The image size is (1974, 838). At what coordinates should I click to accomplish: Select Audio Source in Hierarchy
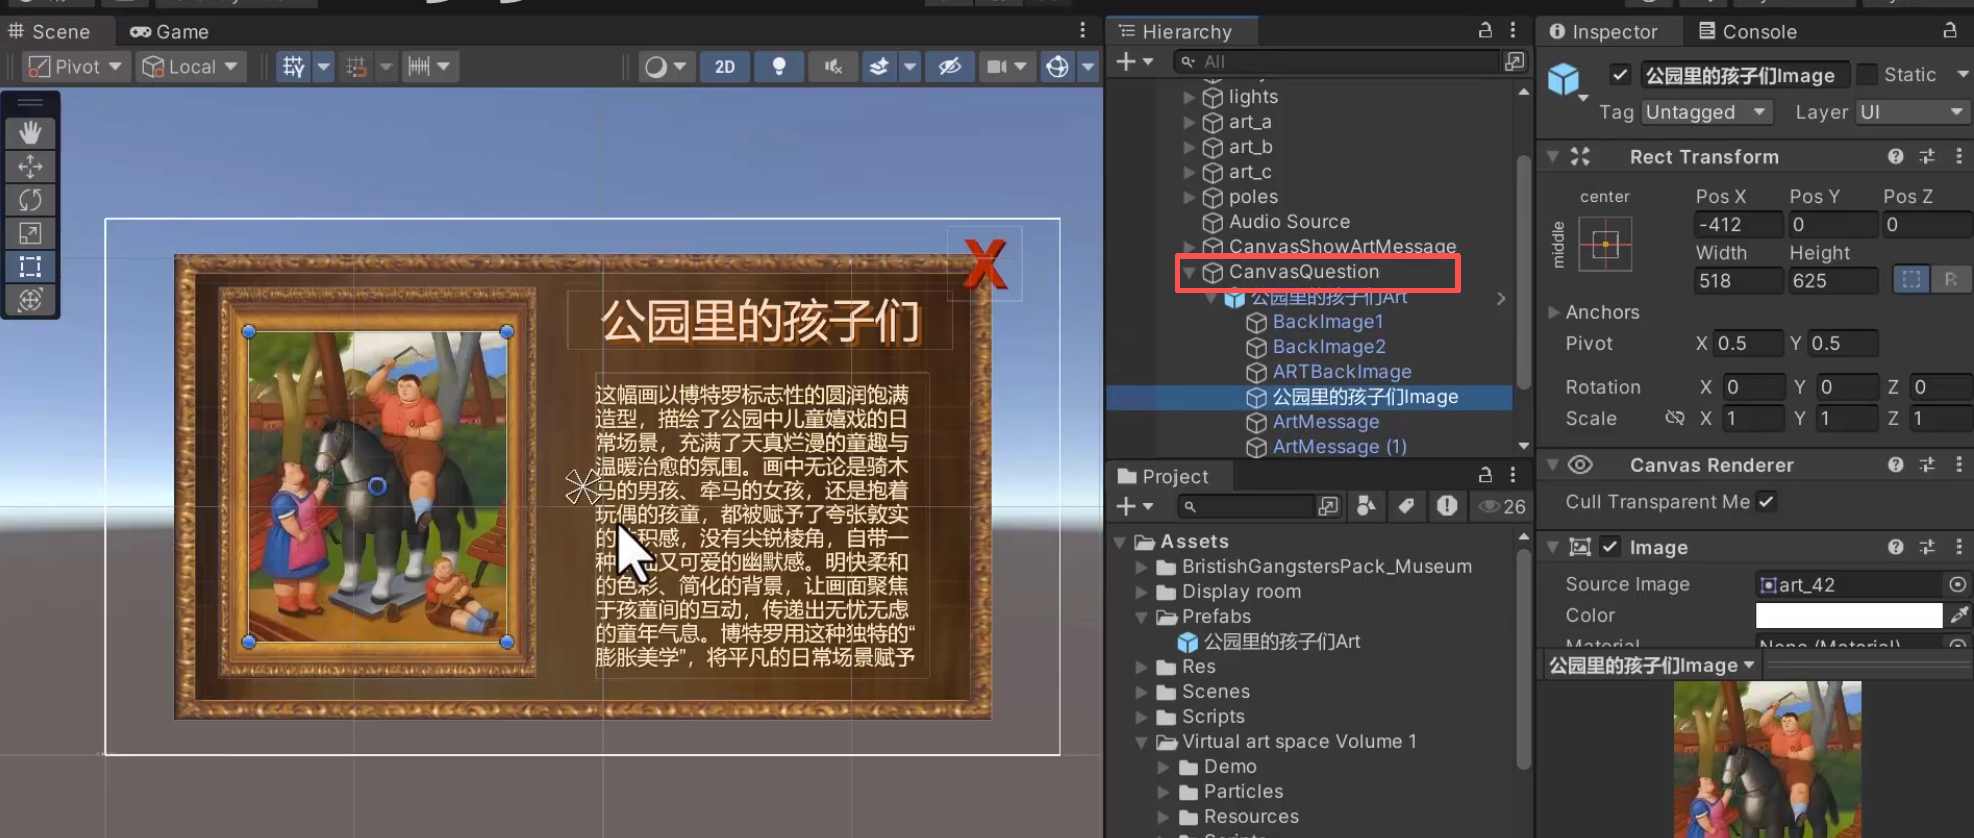point(1289,222)
